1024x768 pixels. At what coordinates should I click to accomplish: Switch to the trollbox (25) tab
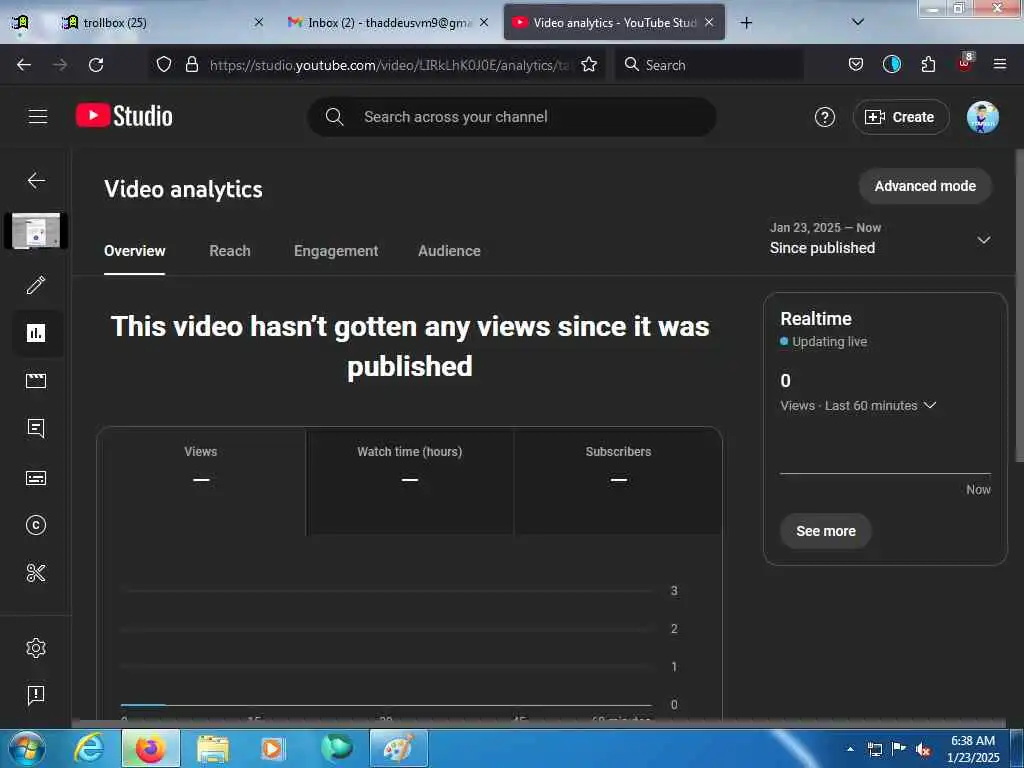tap(160, 23)
